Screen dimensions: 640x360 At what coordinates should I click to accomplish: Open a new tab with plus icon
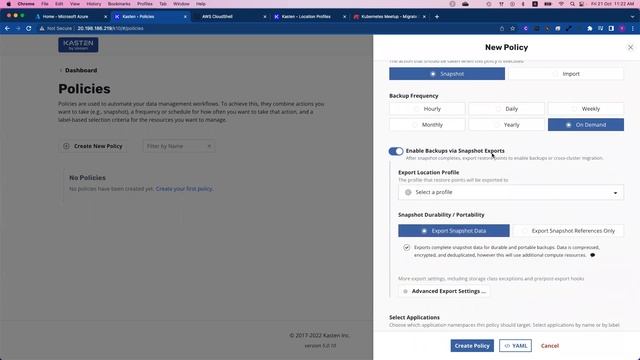(437, 17)
